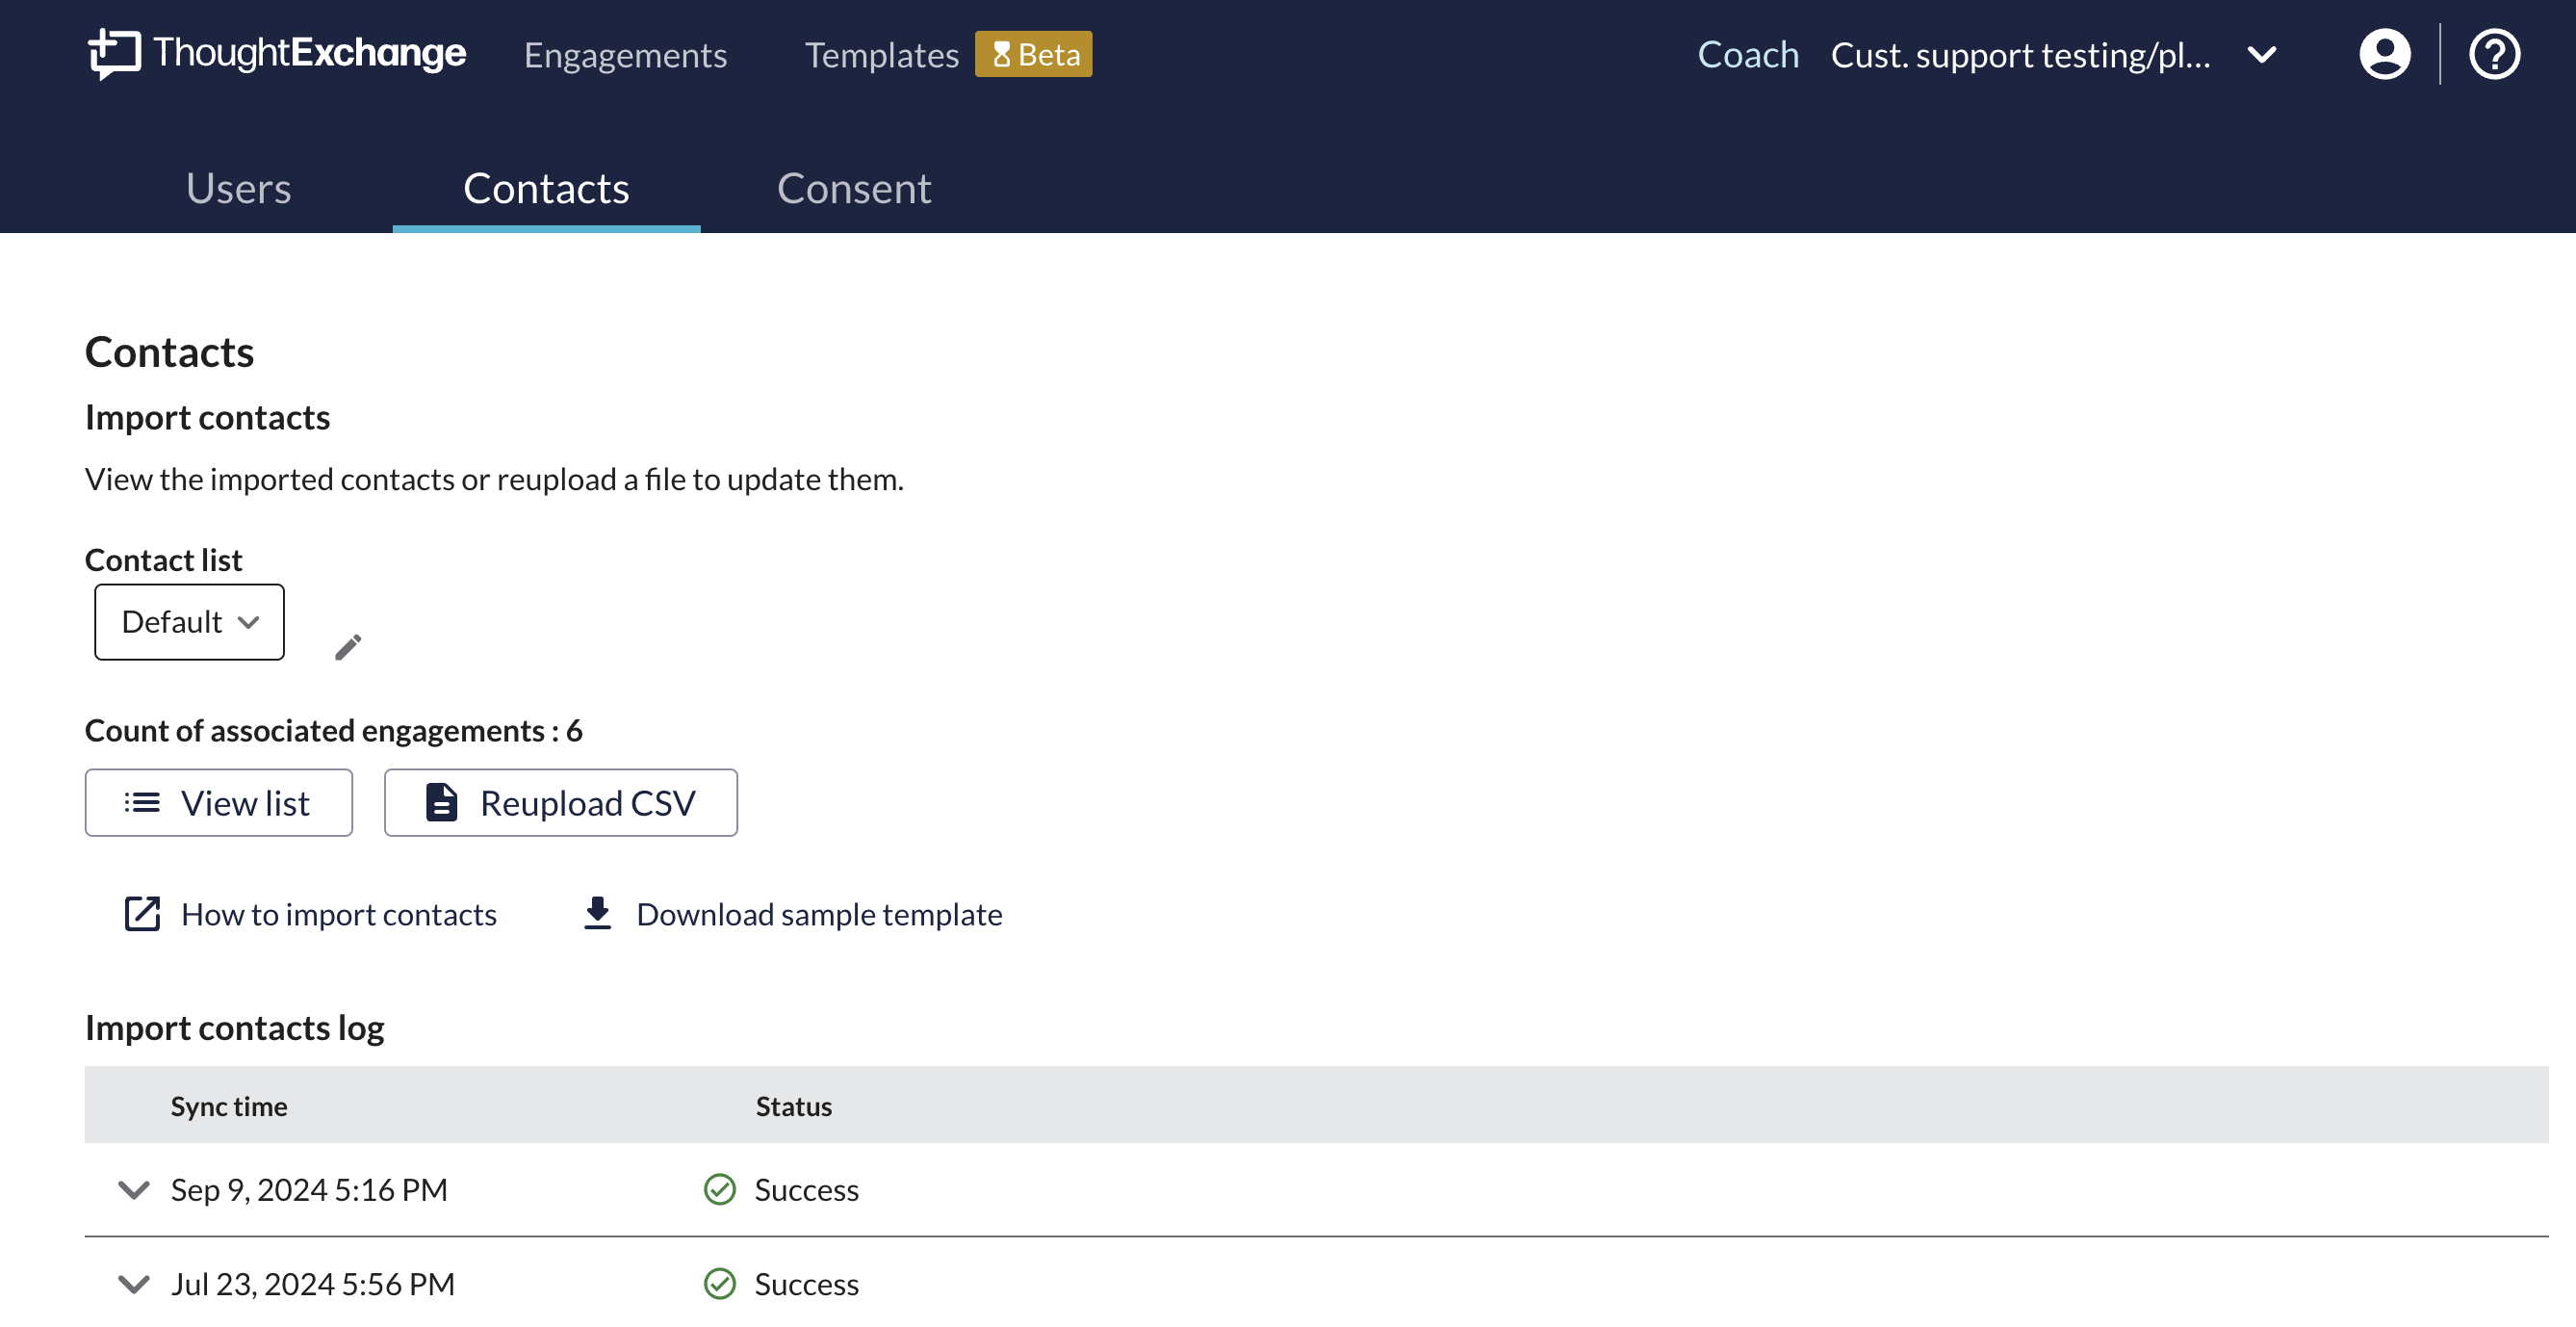Click the green check icon for Sep 9 import
The width and height of the screenshot is (2576, 1327).
click(719, 1189)
